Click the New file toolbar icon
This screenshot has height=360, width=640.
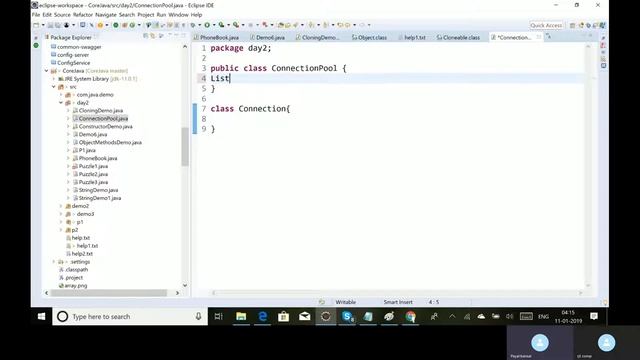tap(36, 25)
